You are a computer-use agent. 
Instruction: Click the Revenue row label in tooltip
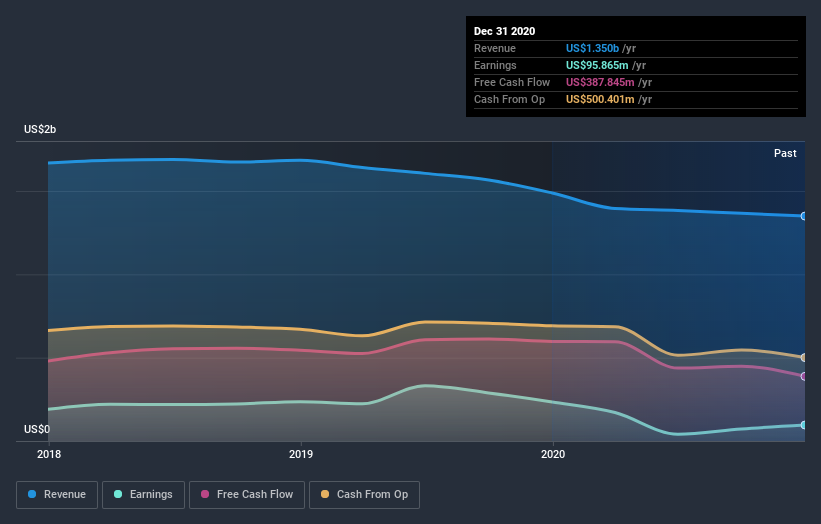495,48
